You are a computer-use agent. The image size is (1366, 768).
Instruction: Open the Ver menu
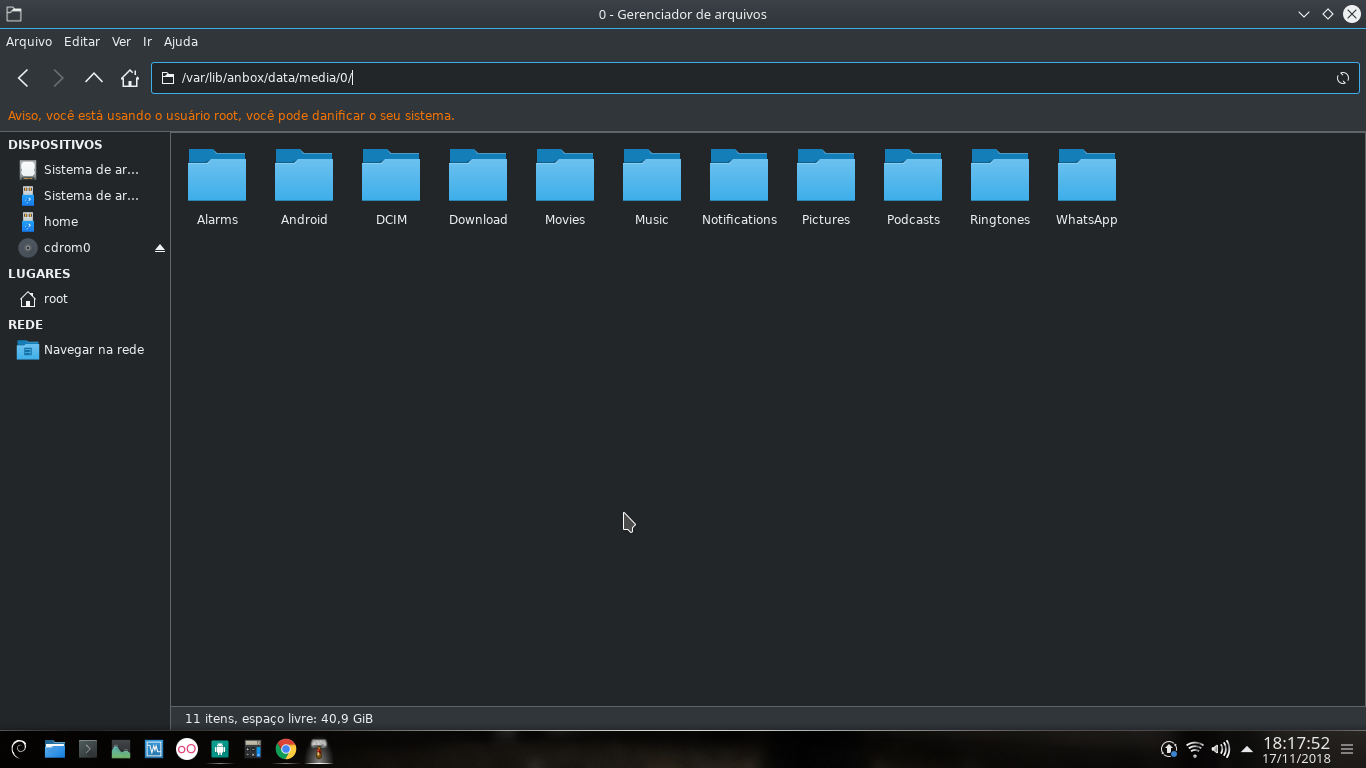pyautogui.click(x=121, y=41)
